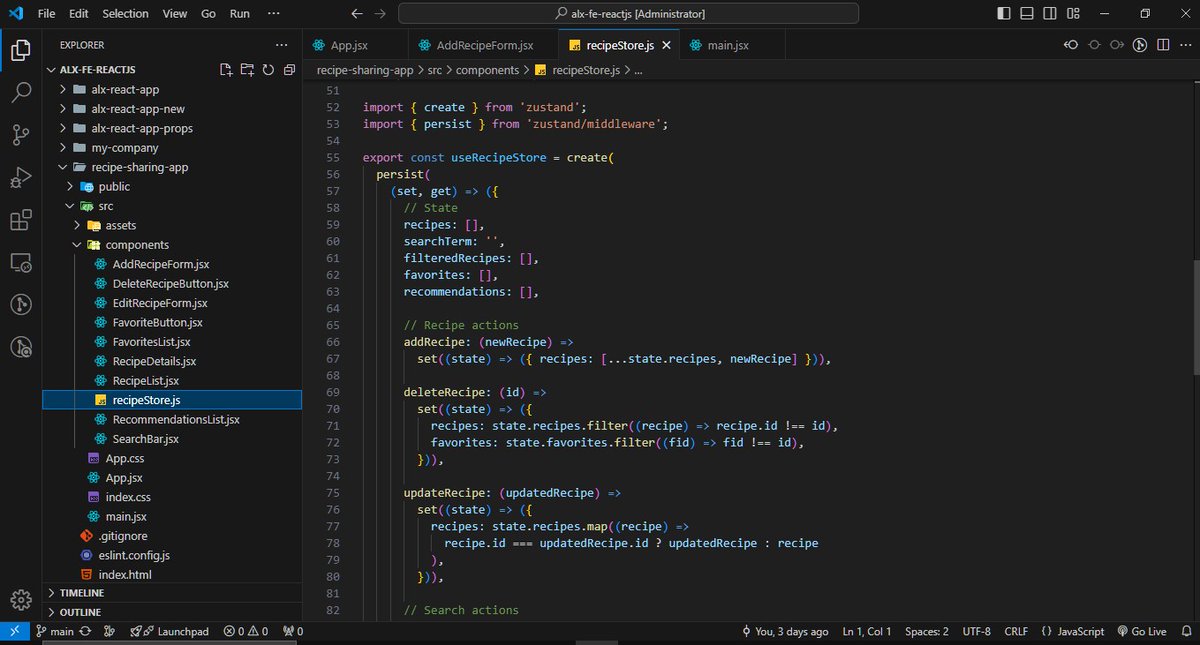This screenshot has height=645, width=1200.
Task: Create a new file in Explorer
Action: (226, 70)
